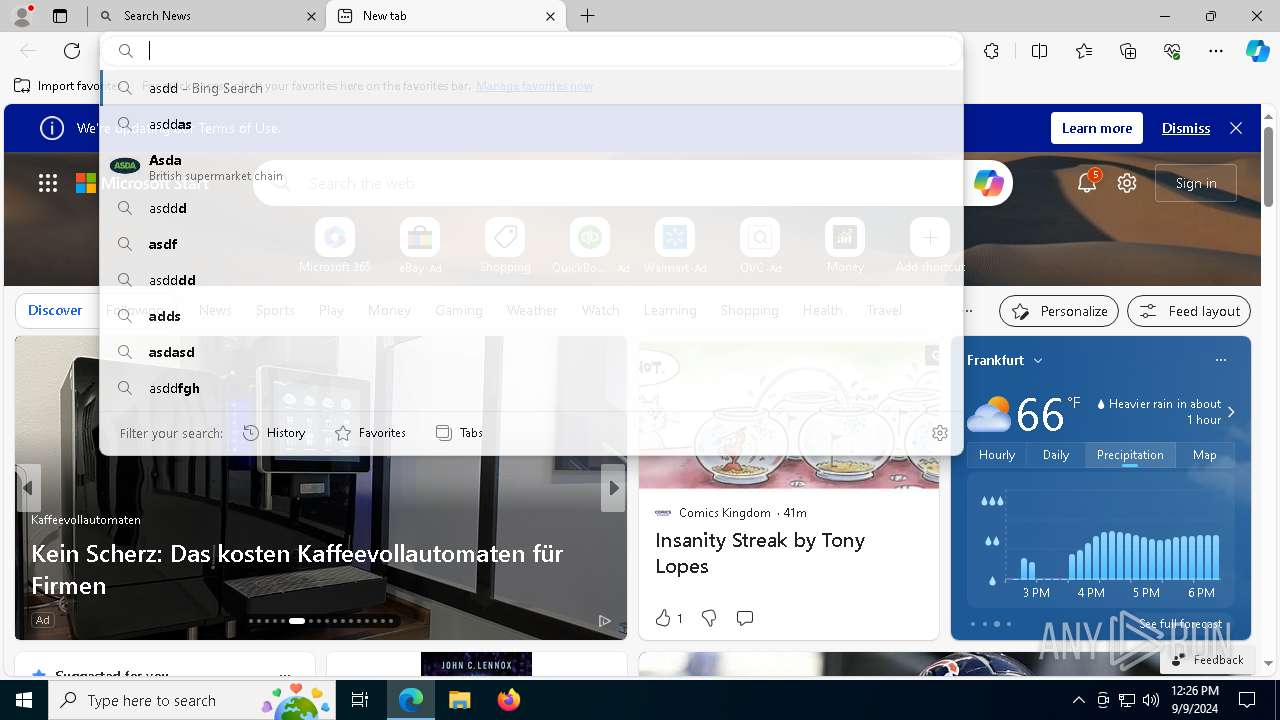1280x720 pixels.
Task: Open Copilot icon in search box
Action: pos(988,183)
